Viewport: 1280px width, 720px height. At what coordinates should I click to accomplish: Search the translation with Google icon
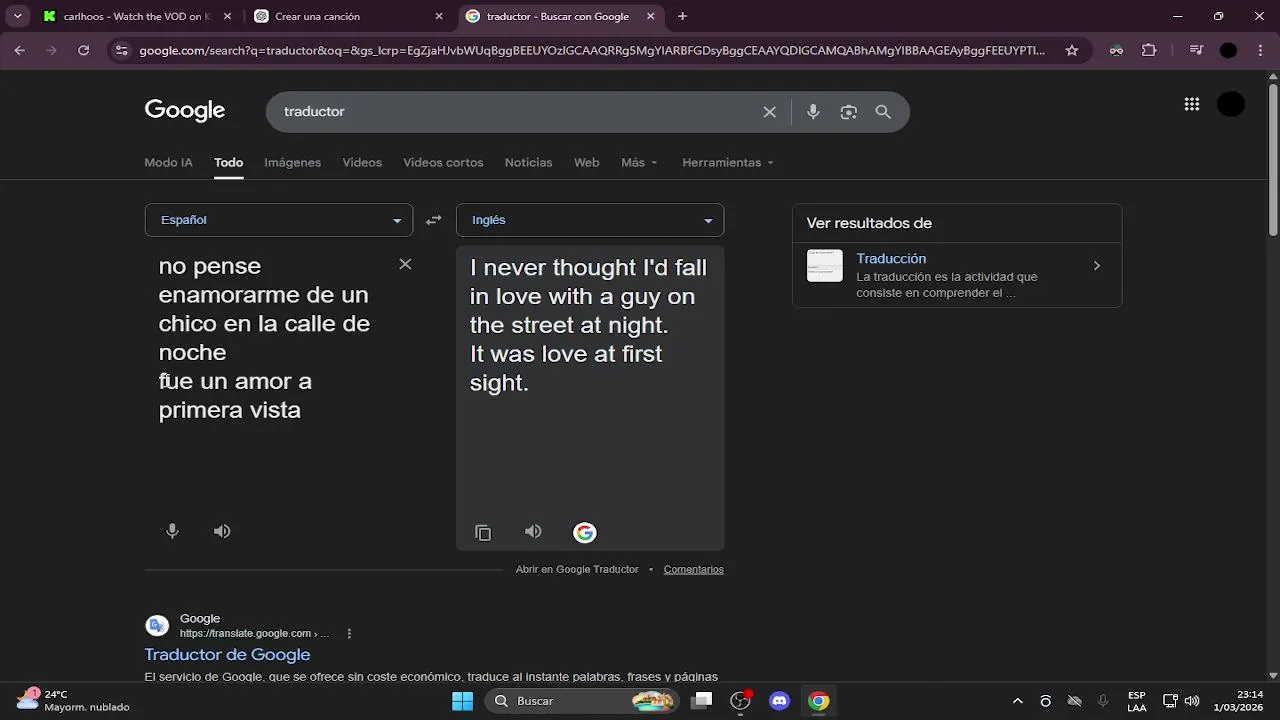pyautogui.click(x=585, y=533)
